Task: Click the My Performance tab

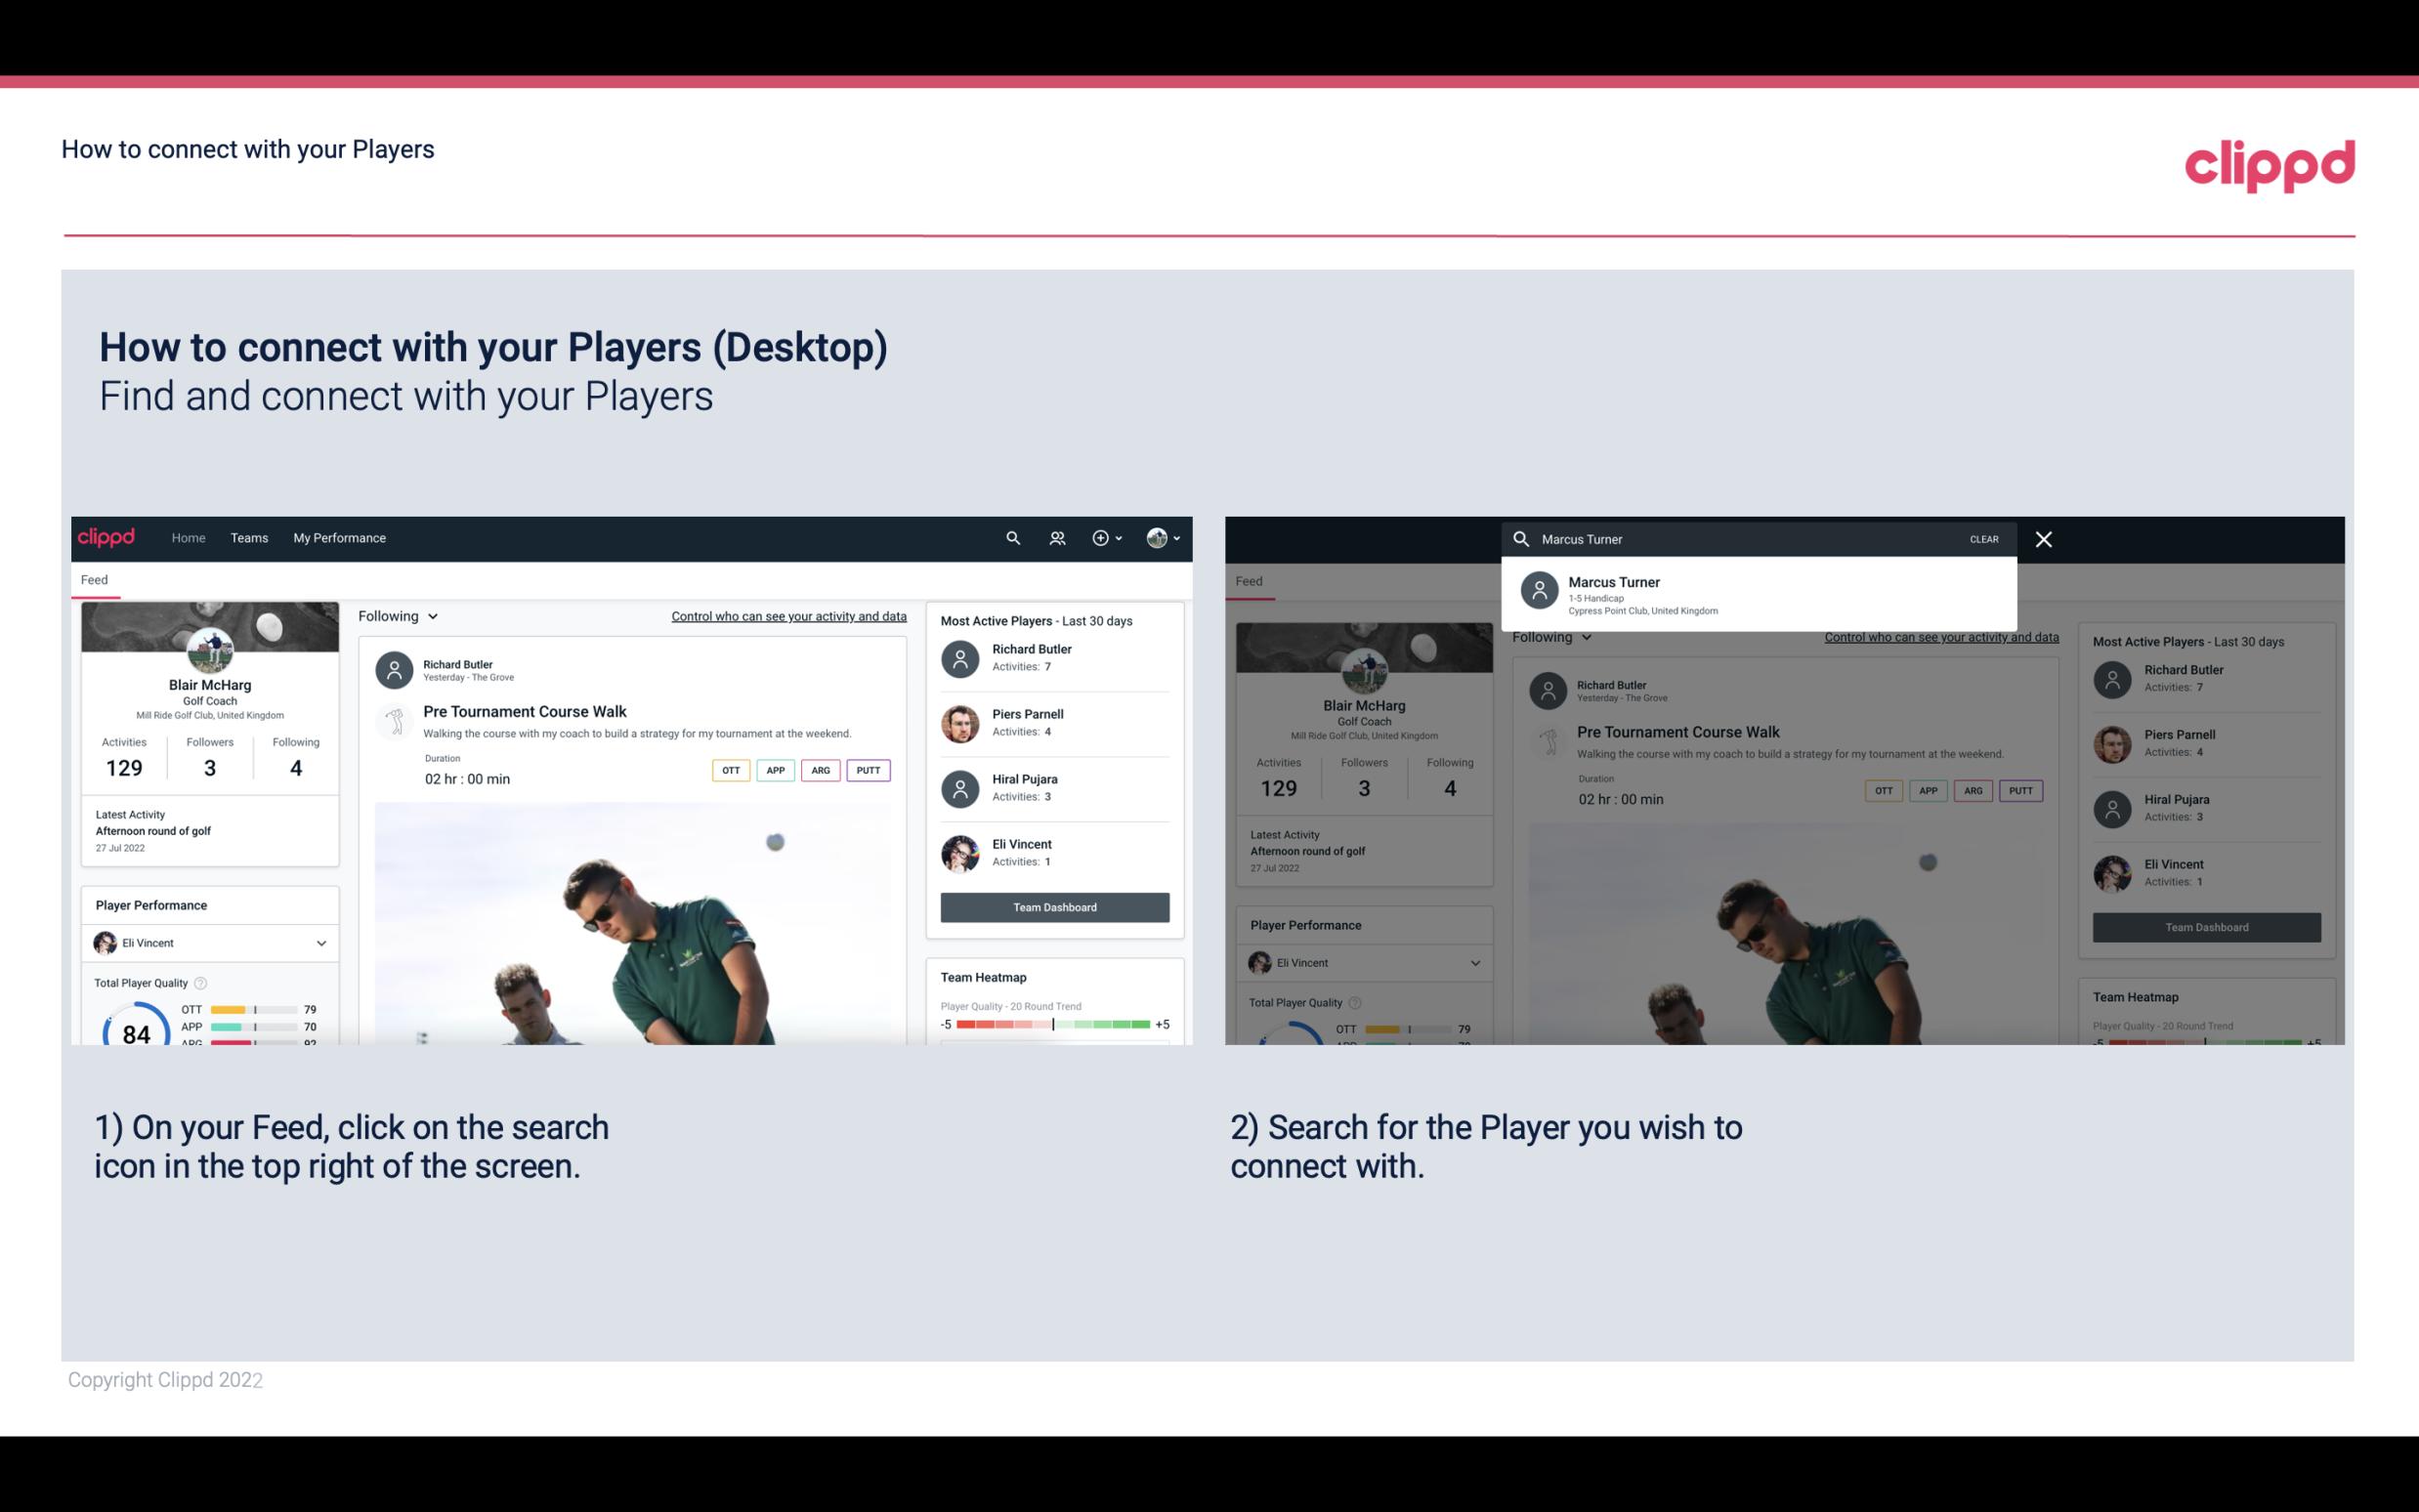Action: point(340,536)
